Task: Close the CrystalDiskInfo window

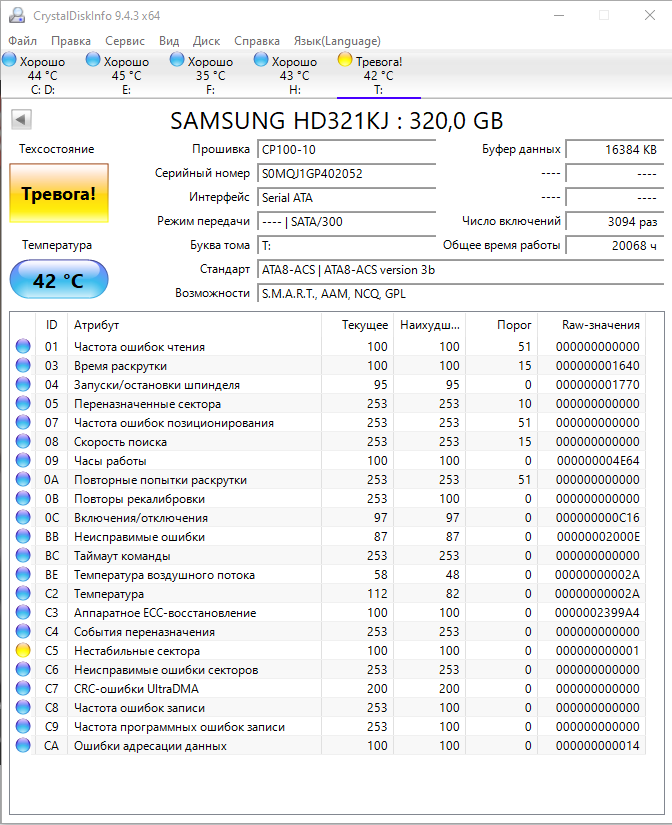Action: click(650, 15)
